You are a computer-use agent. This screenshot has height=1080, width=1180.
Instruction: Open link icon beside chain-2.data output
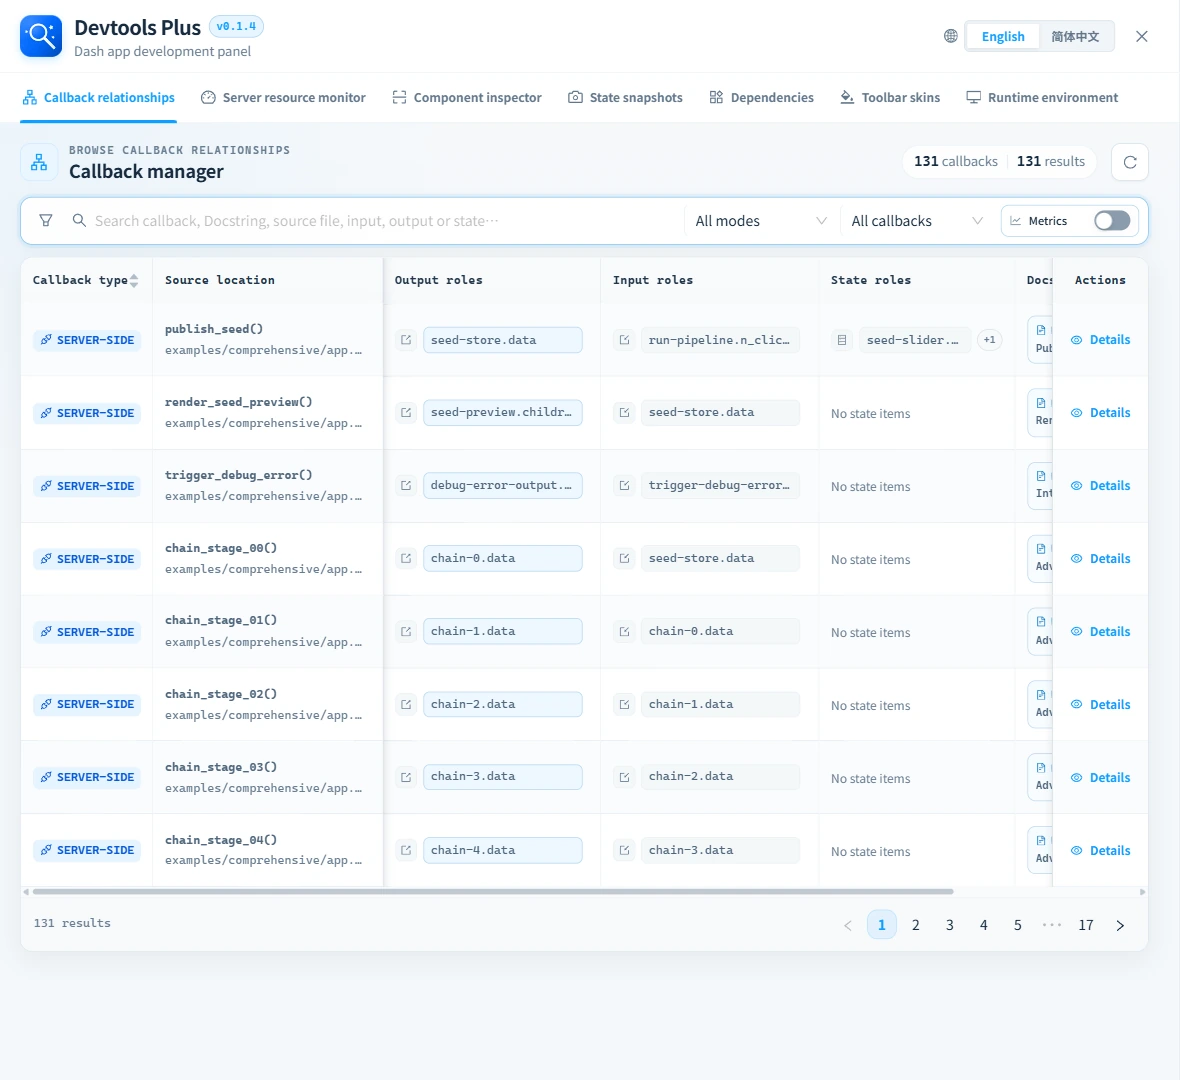coord(406,704)
